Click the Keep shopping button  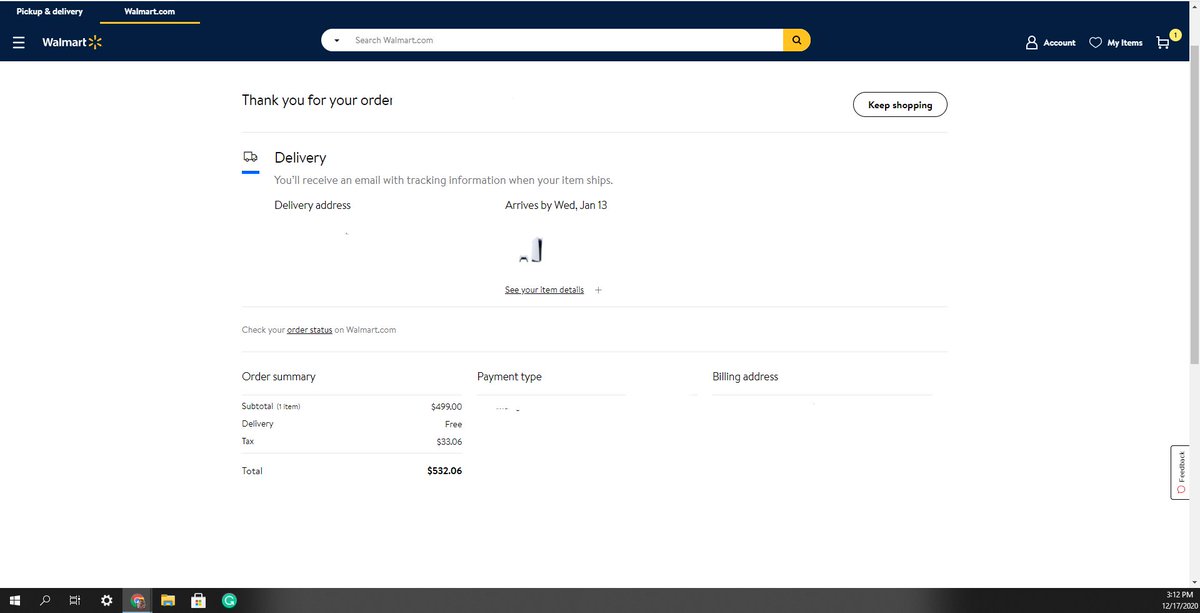click(900, 105)
